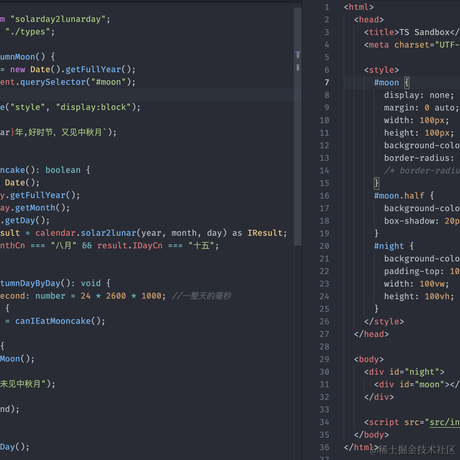Click the number 1000 in the expression
Screen dimensions: 460x460
pos(151,296)
